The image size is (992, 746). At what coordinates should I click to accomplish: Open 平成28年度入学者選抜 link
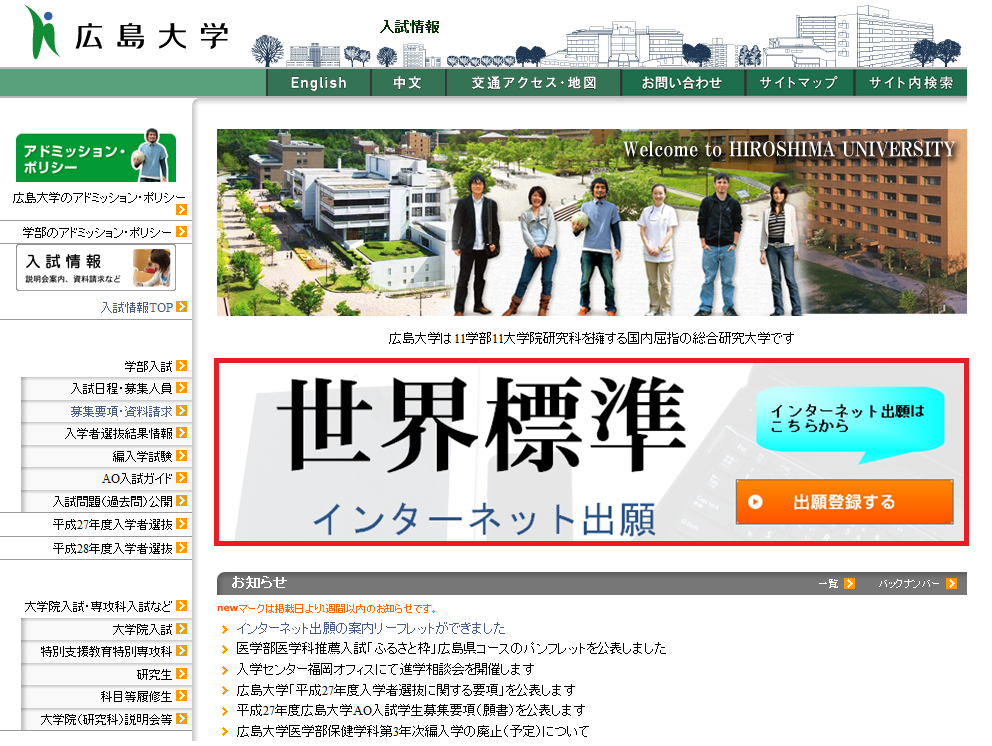tap(113, 549)
